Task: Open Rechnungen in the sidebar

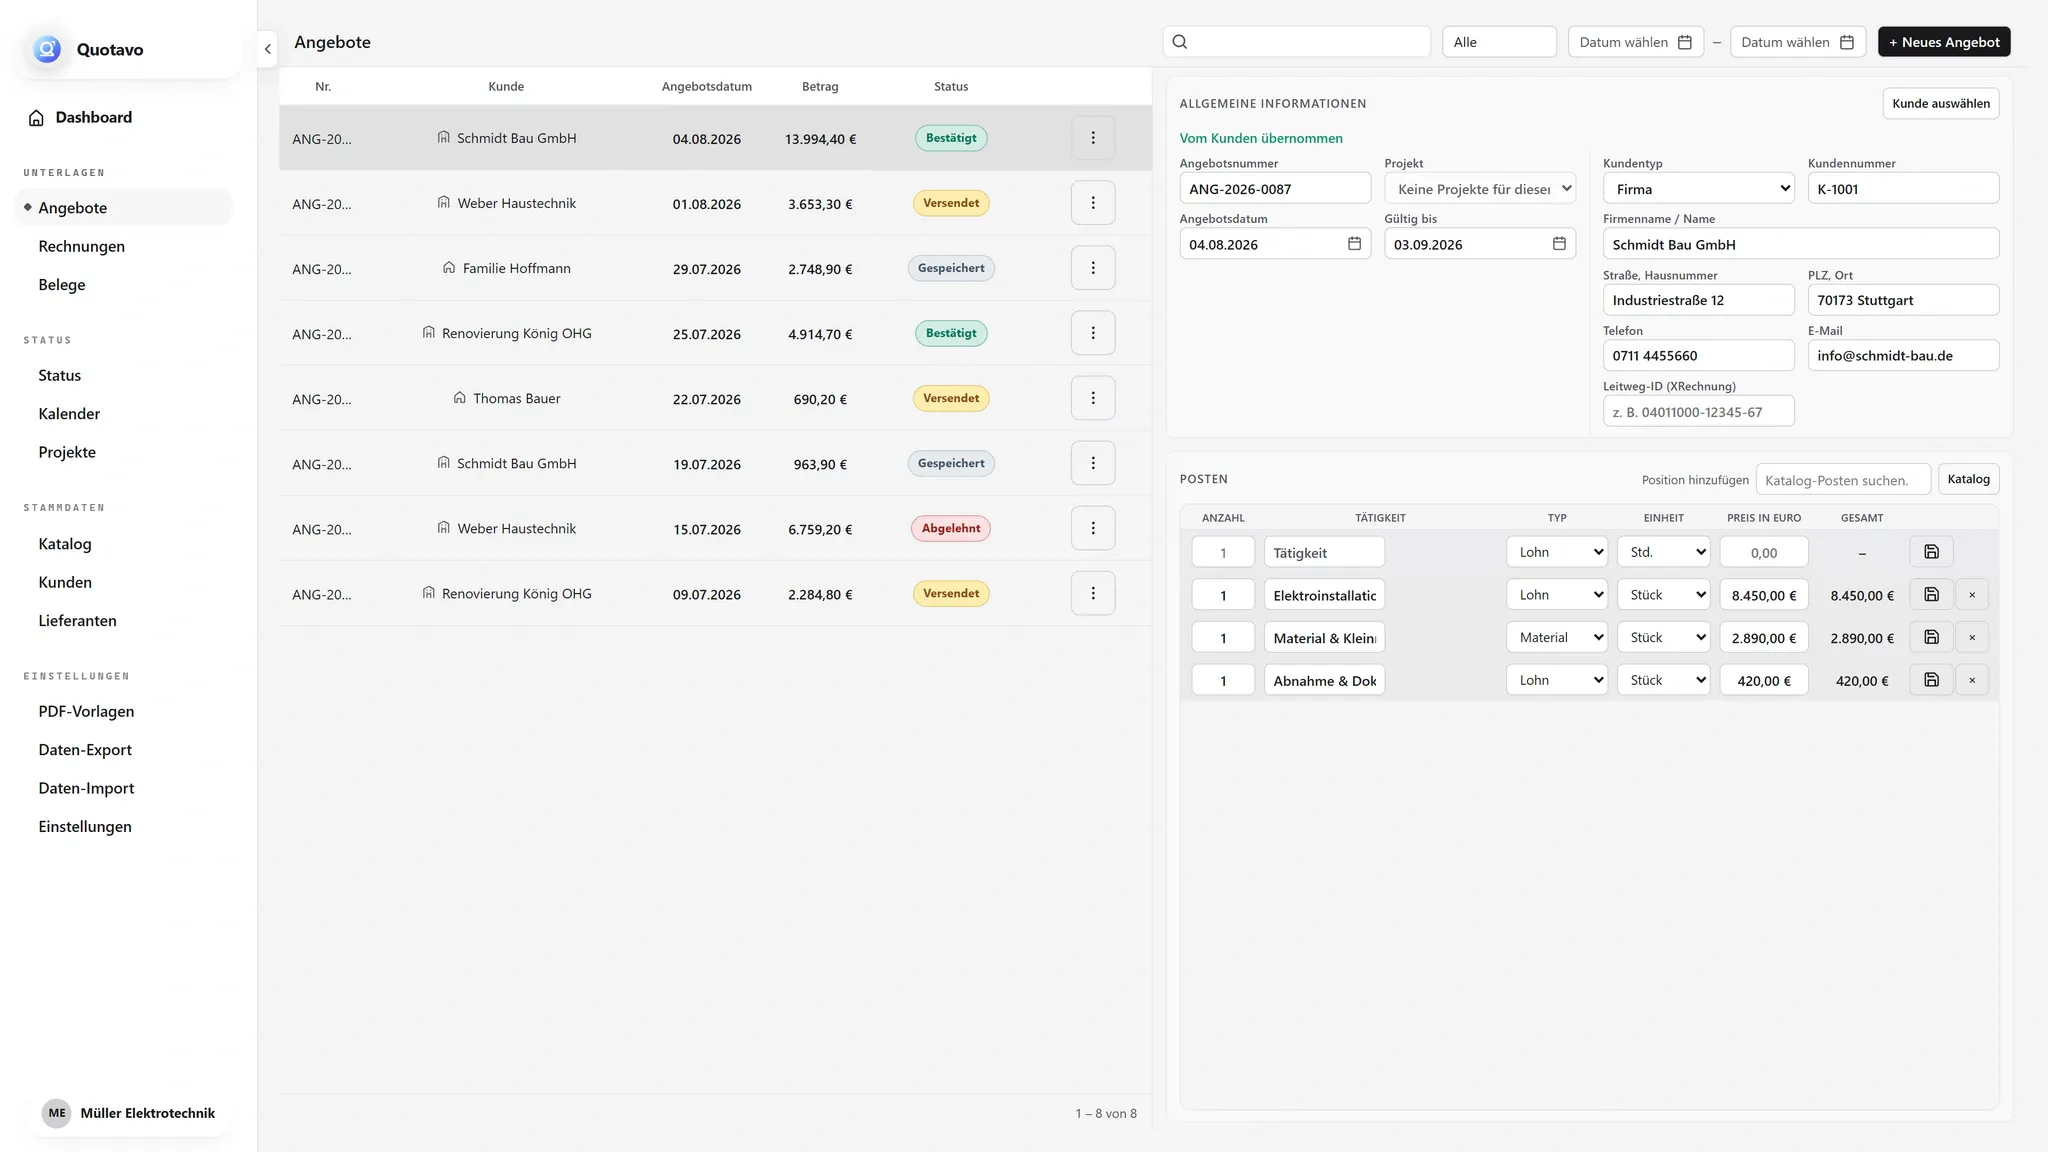Action: tap(81, 246)
